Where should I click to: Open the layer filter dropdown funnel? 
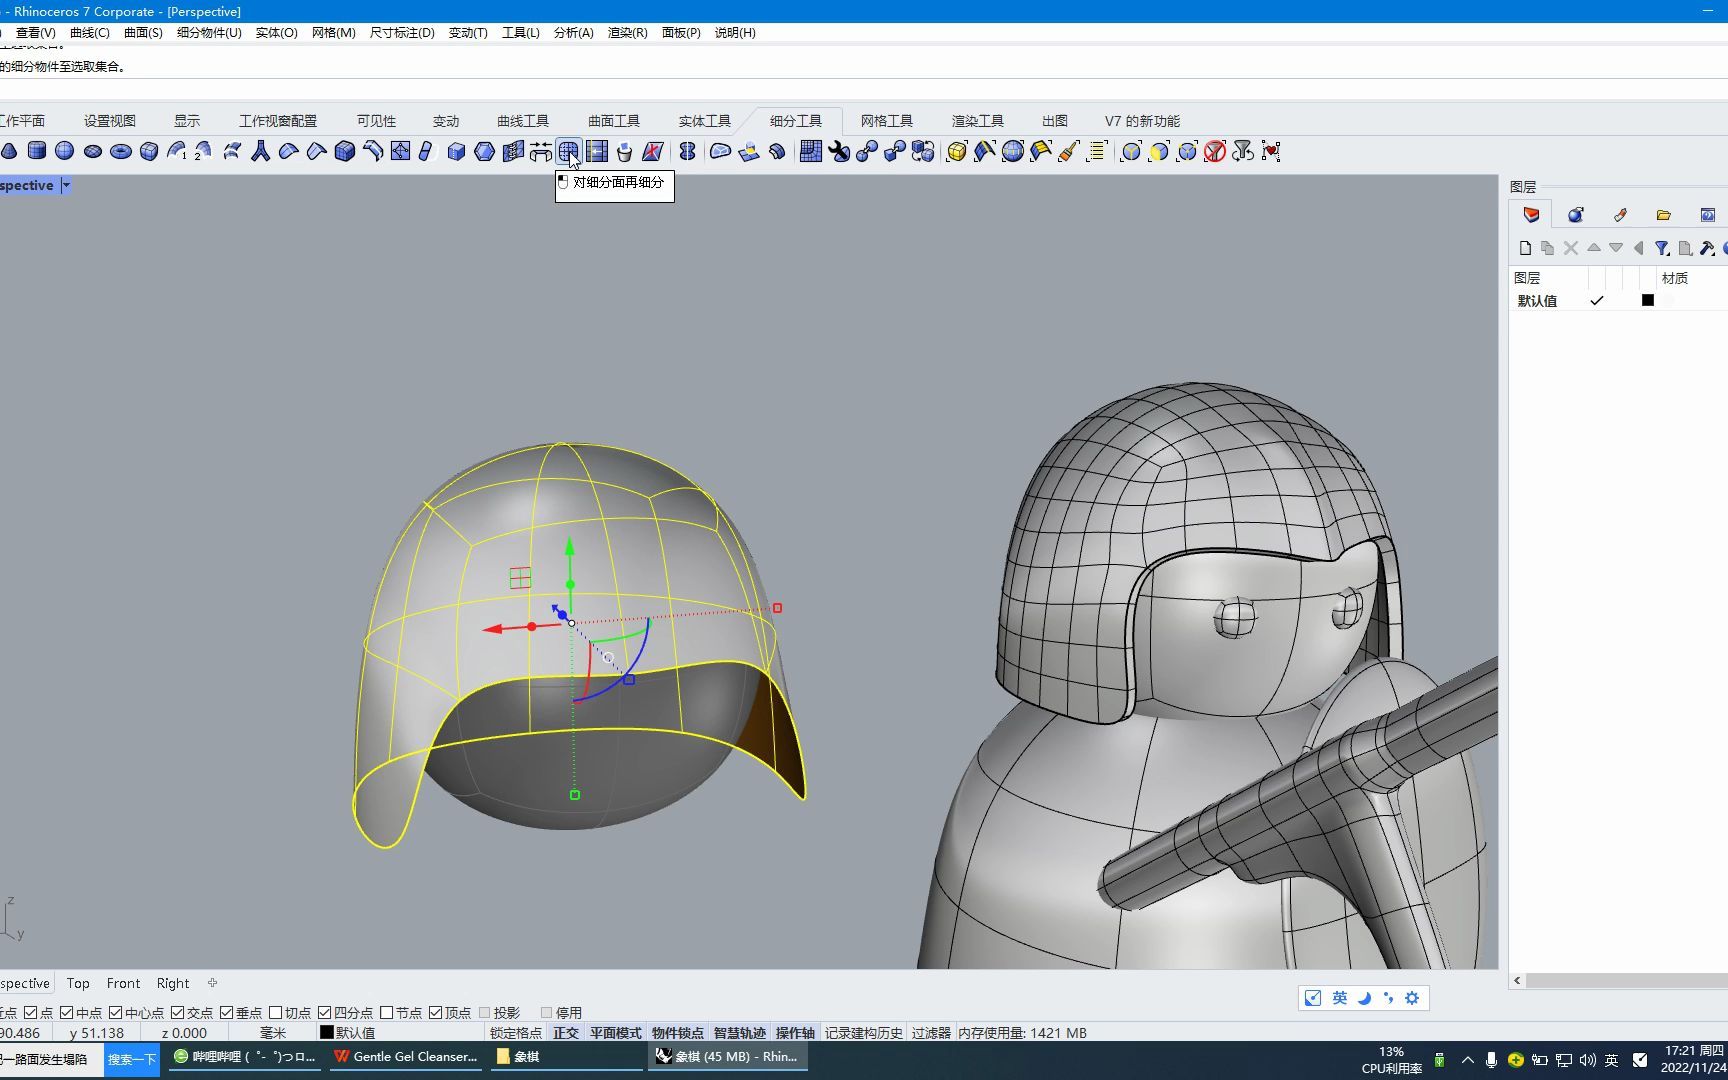tap(1662, 248)
